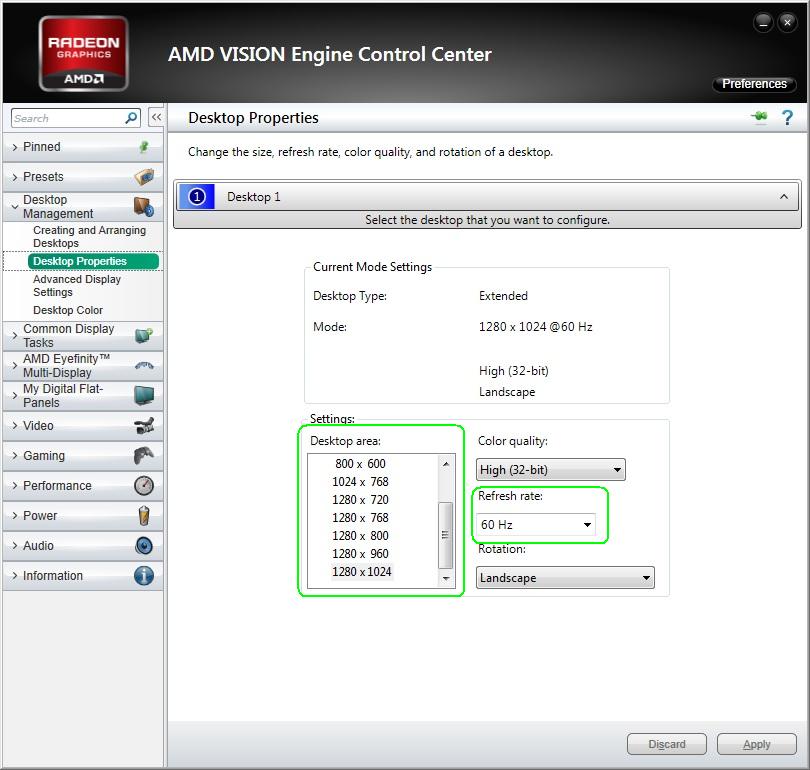
Task: Open Desktop Color page
Action: click(x=68, y=310)
